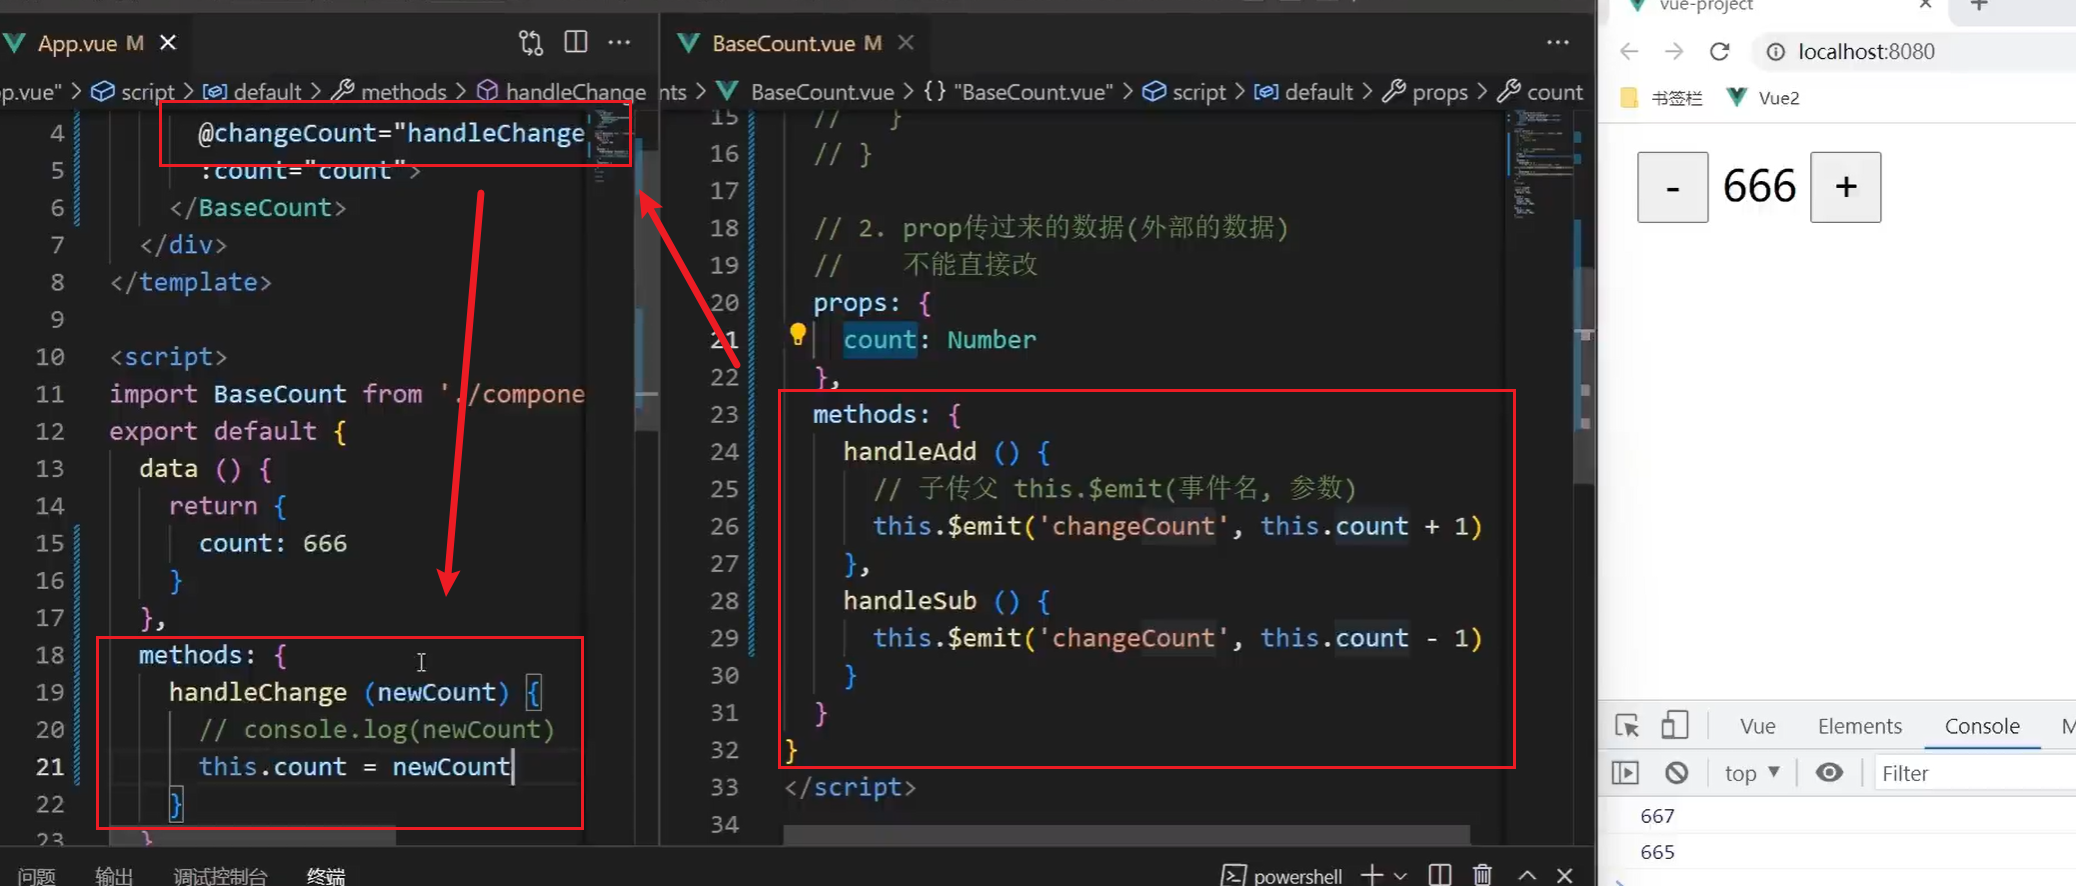This screenshot has height=886, width=2076.
Task: Open changes compare icon in App.vue editor
Action: (x=531, y=43)
